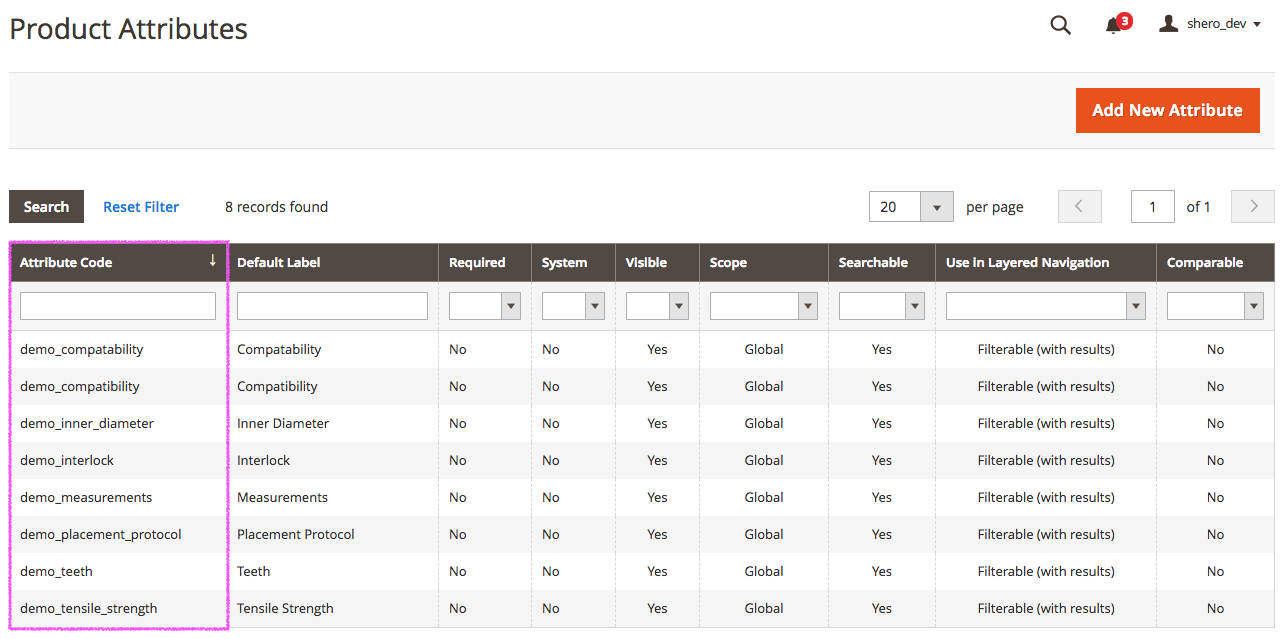Open the Searchable filter dropdown
The width and height of the screenshot is (1286, 639).
pos(913,305)
